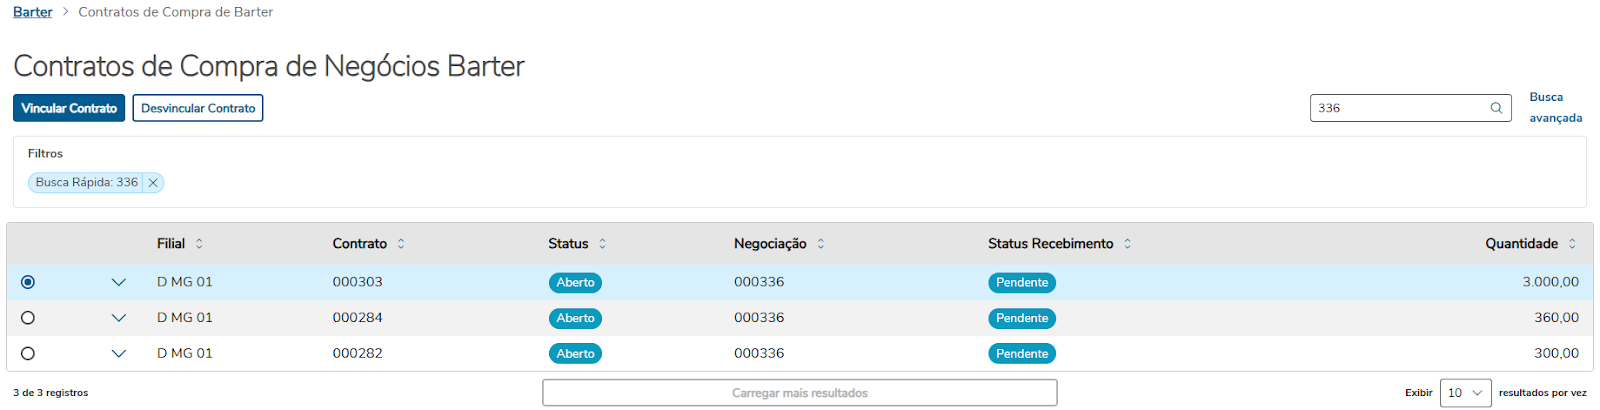Expand details of contract 000303 row
This screenshot has height=410, width=1600.
click(x=119, y=282)
